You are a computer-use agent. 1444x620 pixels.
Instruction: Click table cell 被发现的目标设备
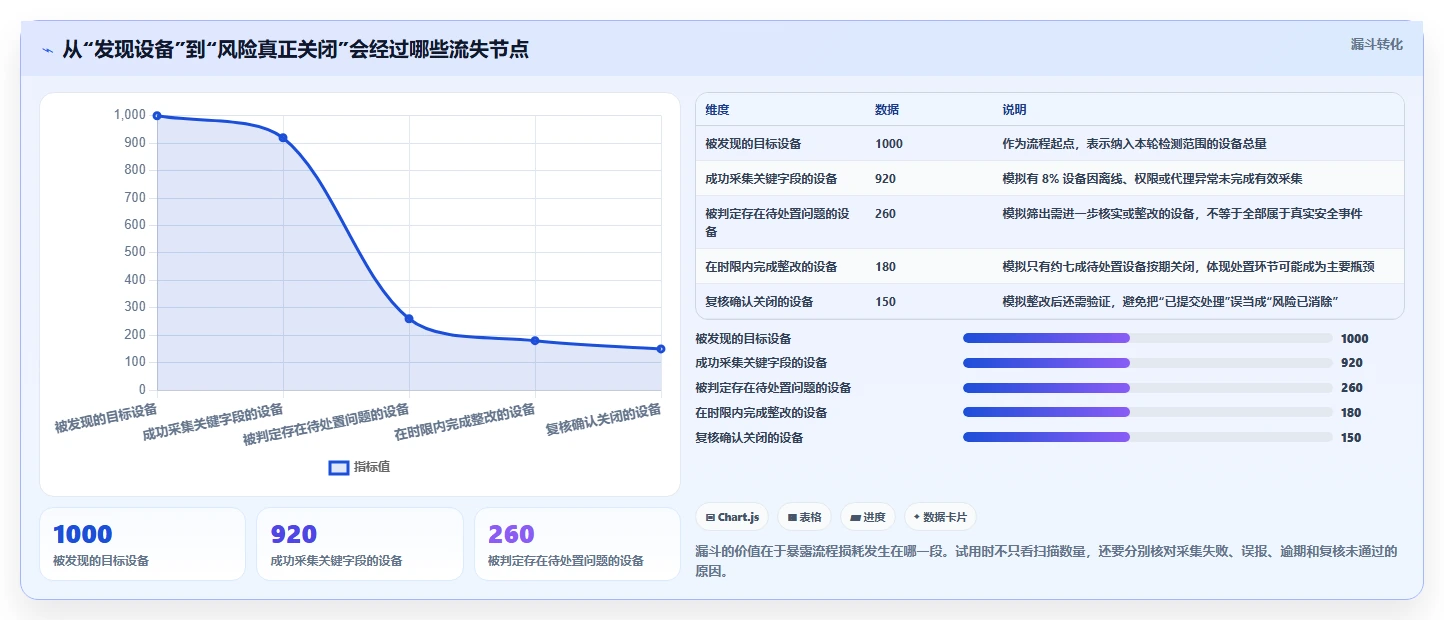753,144
